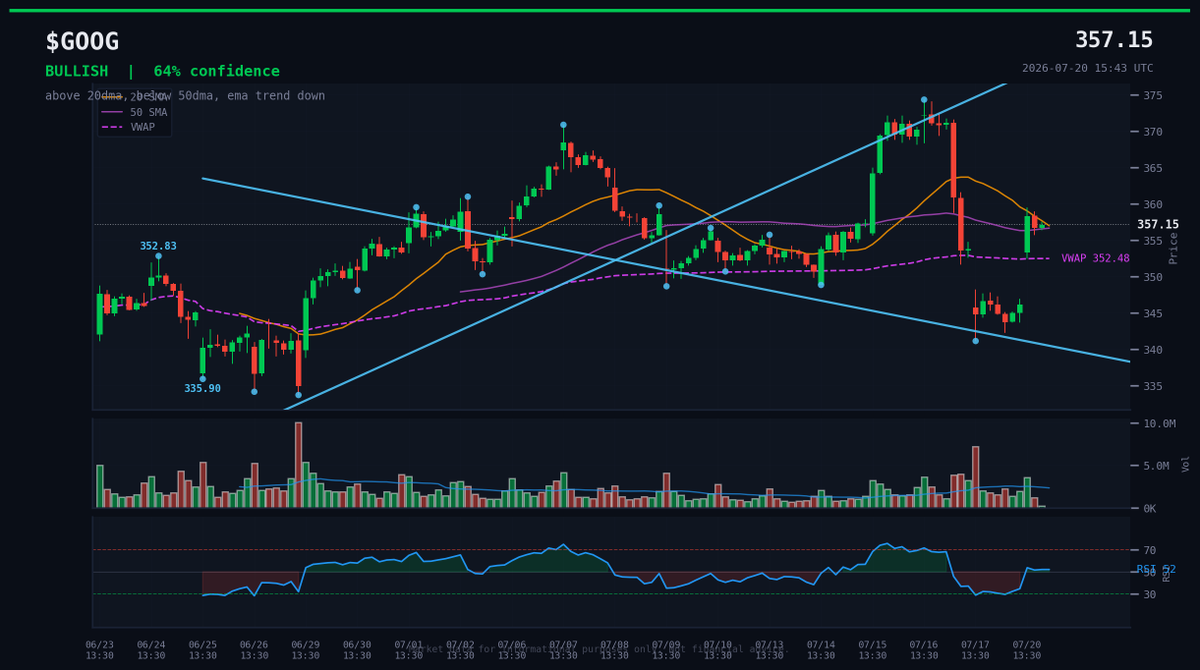Click the 357.15 price in the header

pos(1114,40)
